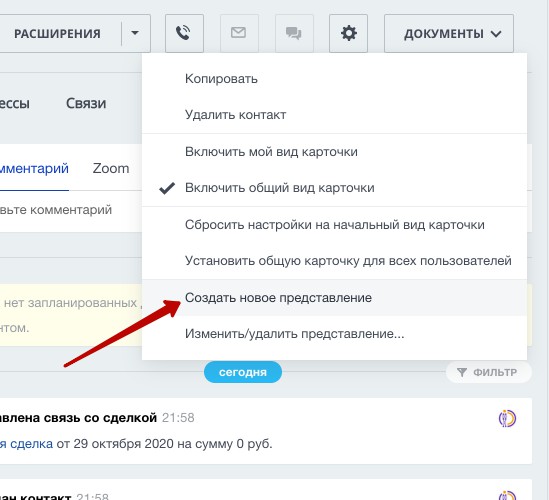Select Копировать menu item

tap(334, 79)
